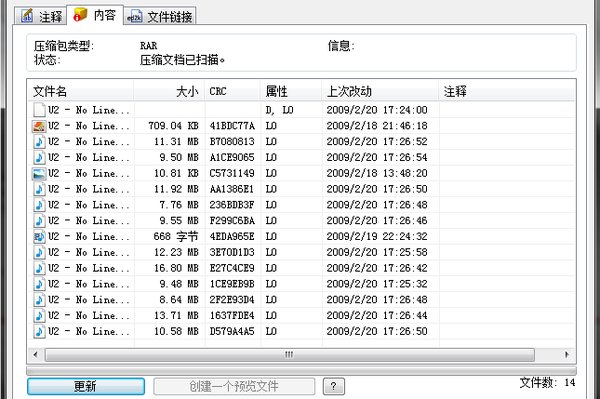Select CRC value AA1386E1
This screenshot has width=600, height=399.
[x=231, y=189]
